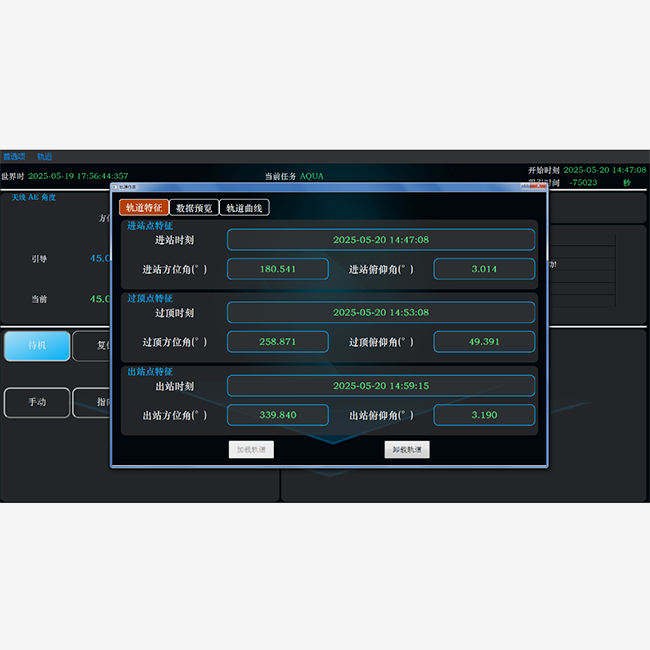Click the 开始时刻 value at top right
650x650 pixels.
pyautogui.click(x=604, y=170)
